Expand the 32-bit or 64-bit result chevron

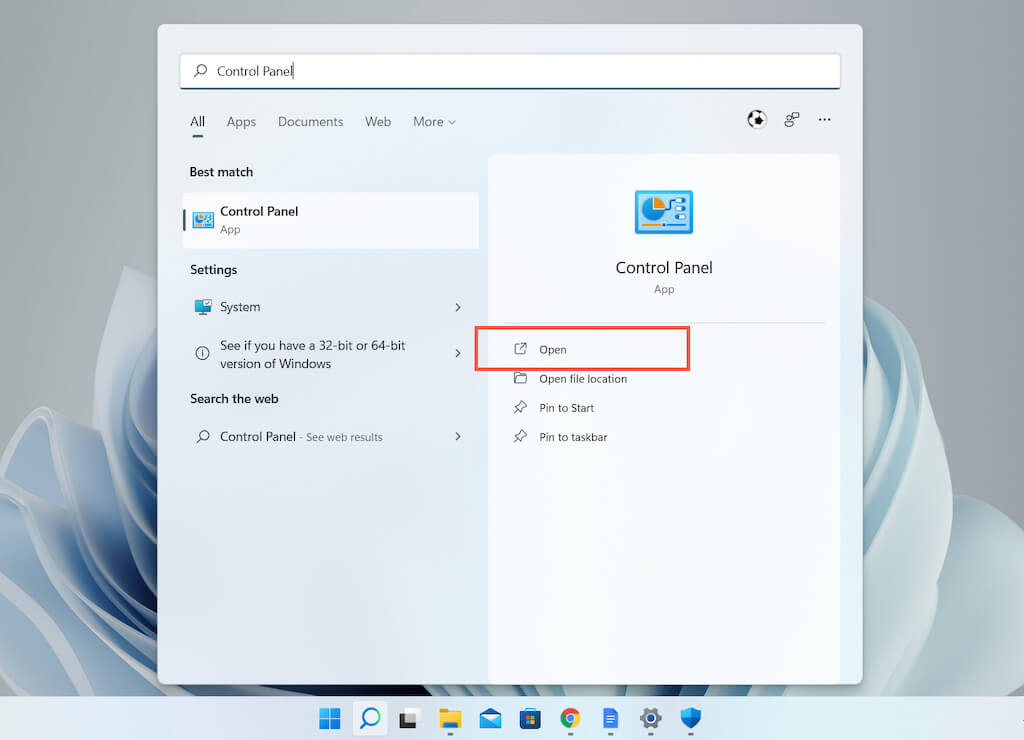[x=458, y=353]
